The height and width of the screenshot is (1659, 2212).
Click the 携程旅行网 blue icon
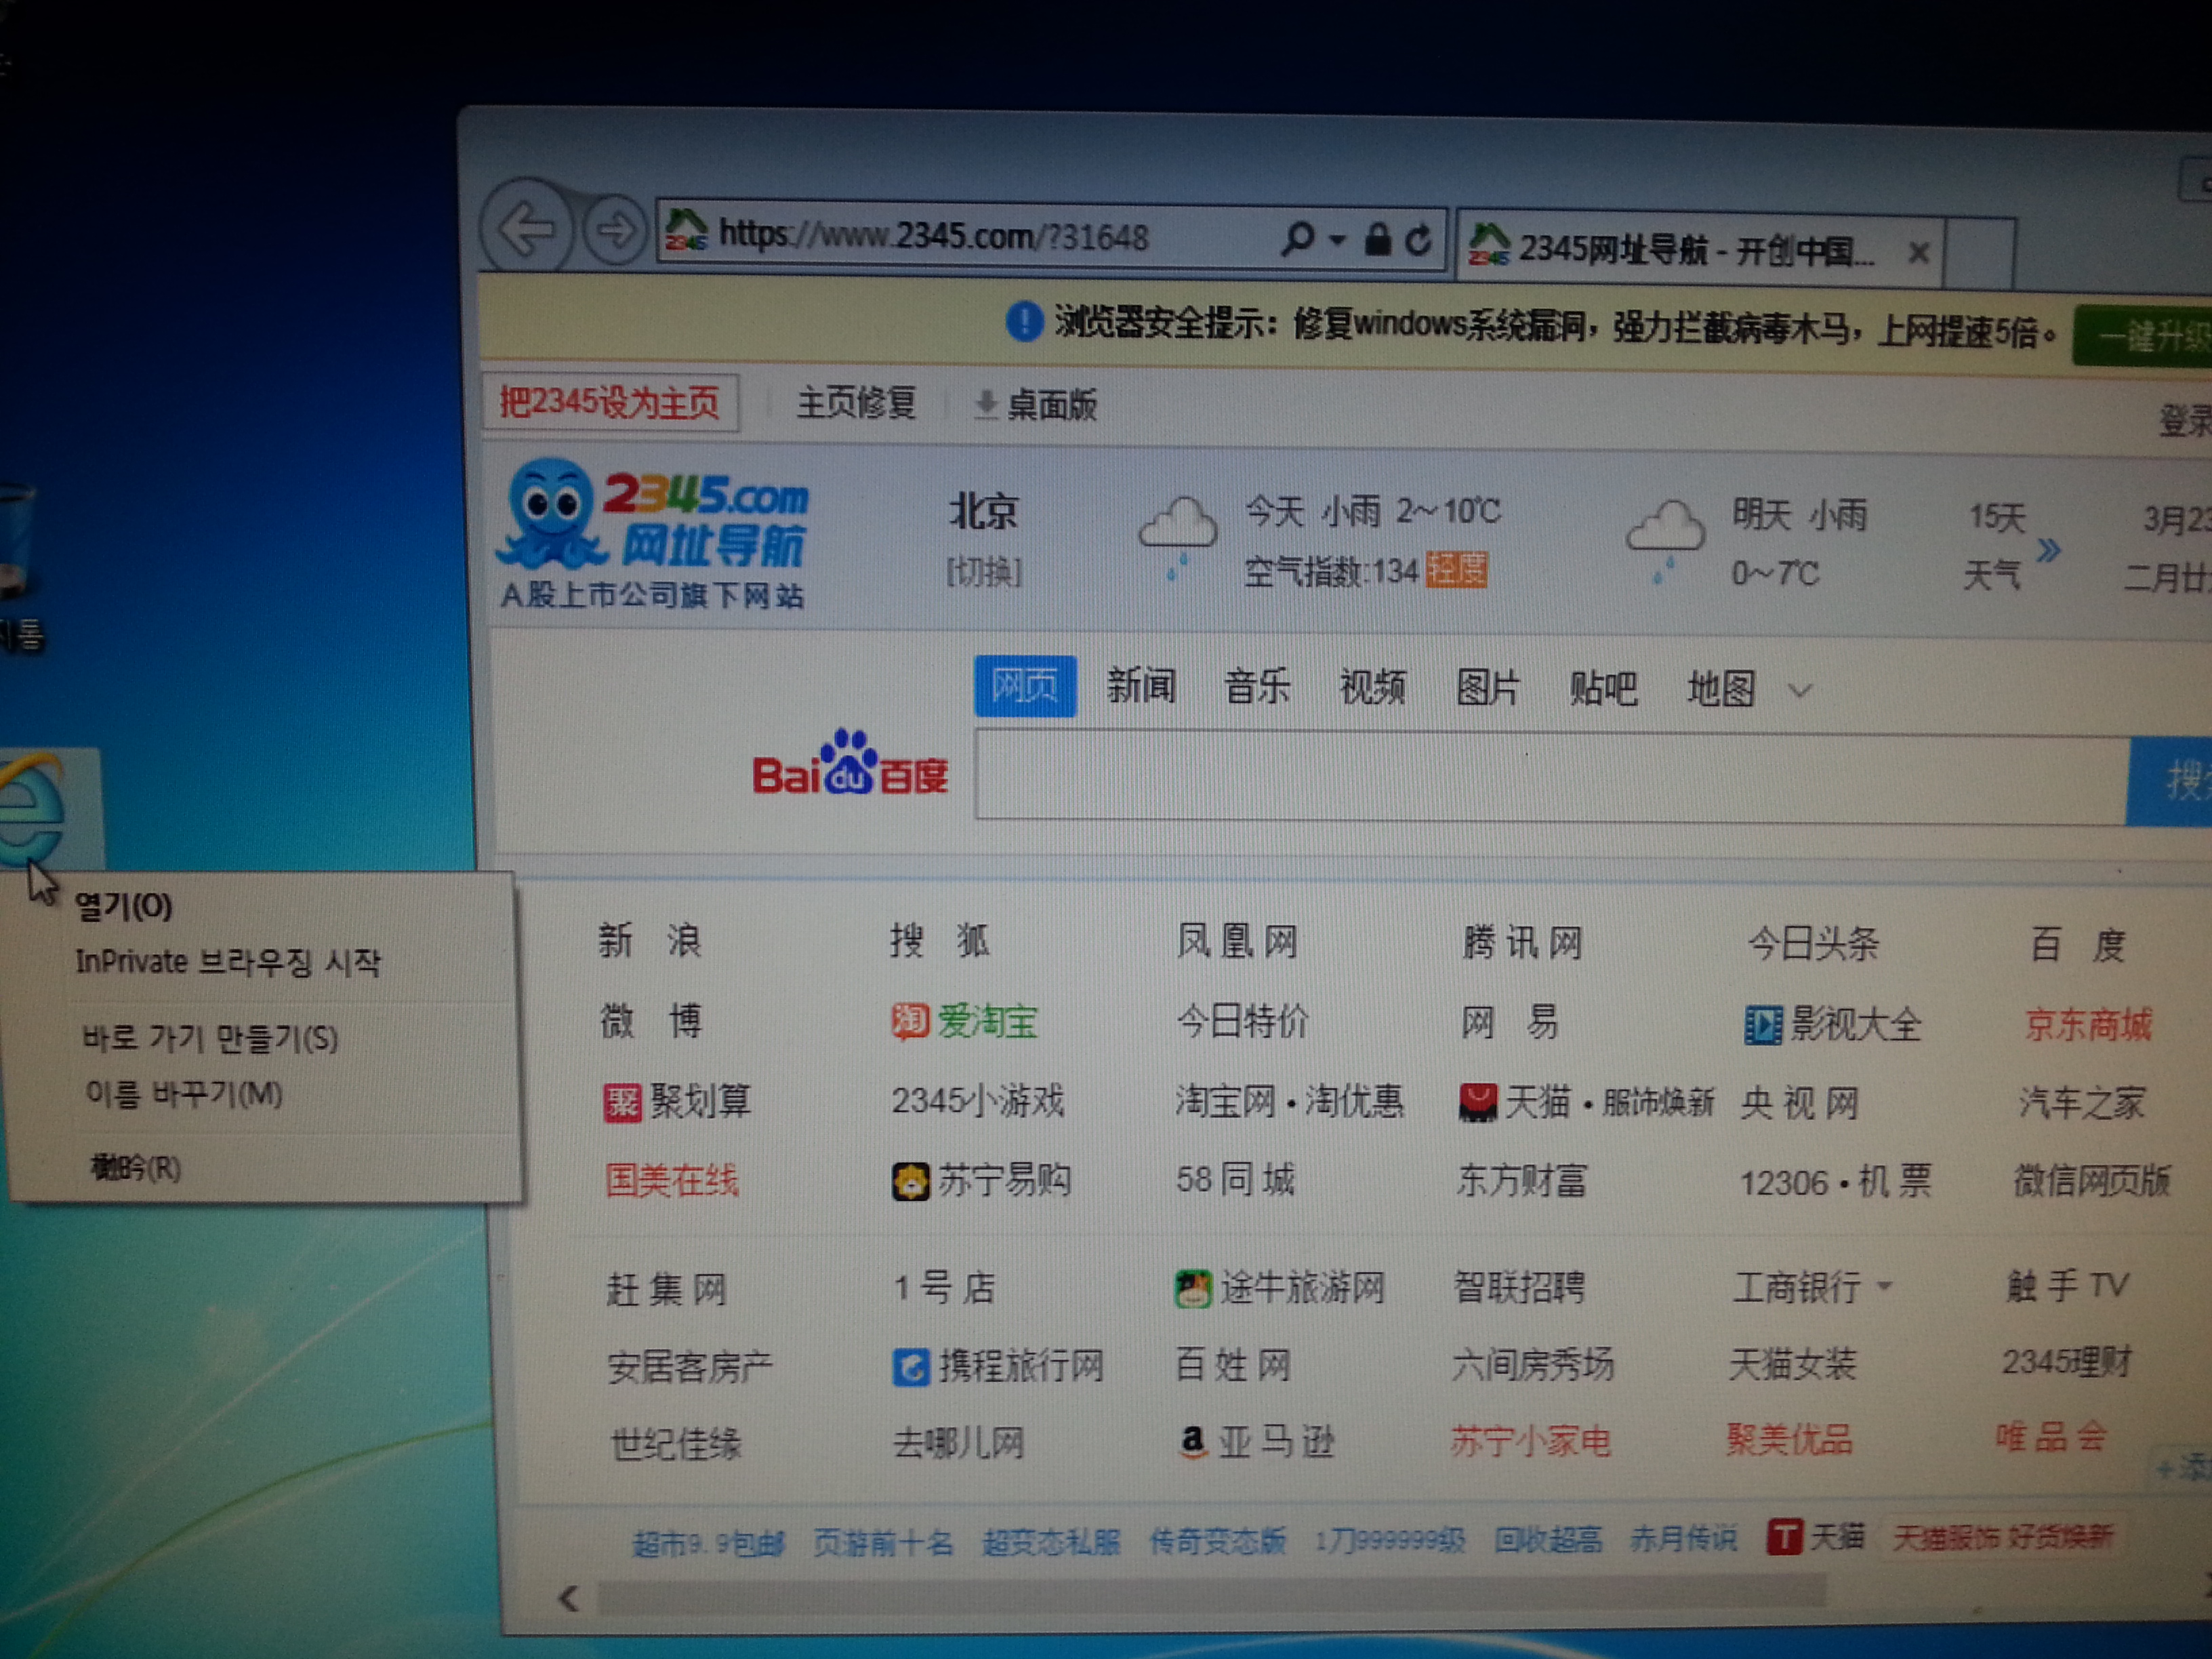[910, 1367]
